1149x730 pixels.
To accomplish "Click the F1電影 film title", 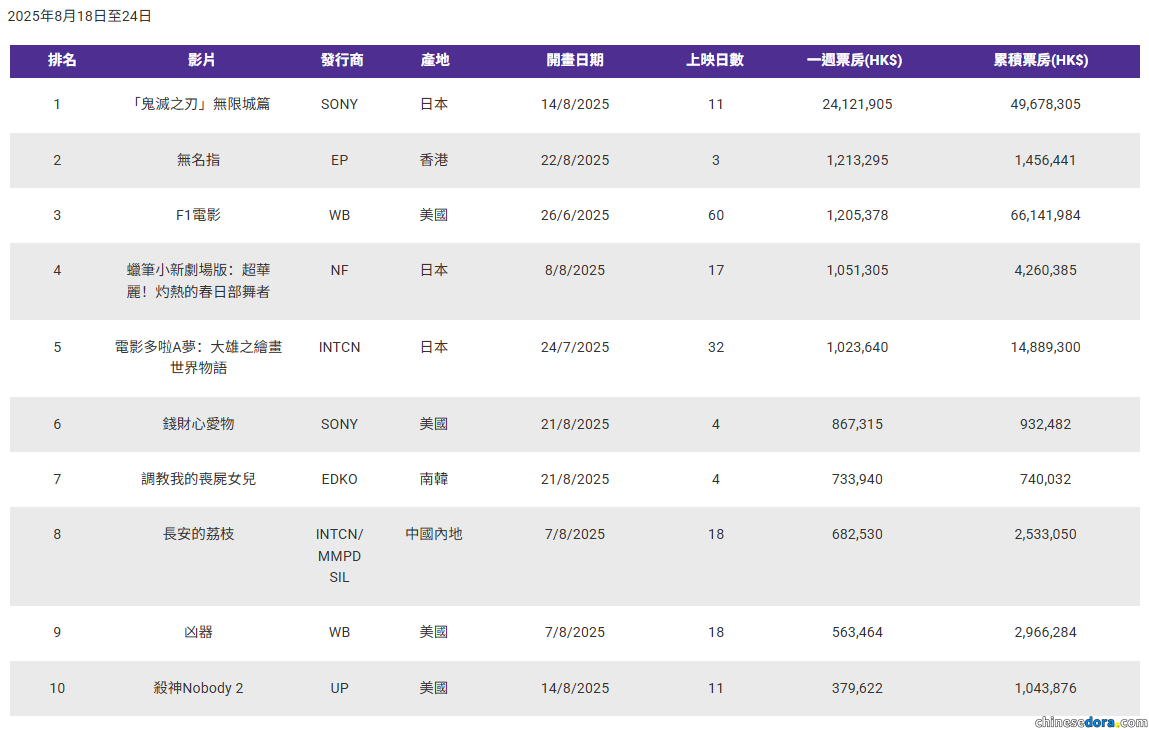I will (x=198, y=215).
